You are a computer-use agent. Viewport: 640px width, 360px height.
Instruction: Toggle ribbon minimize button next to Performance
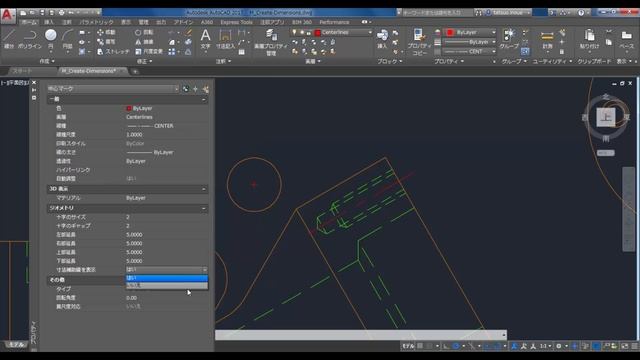[364, 22]
